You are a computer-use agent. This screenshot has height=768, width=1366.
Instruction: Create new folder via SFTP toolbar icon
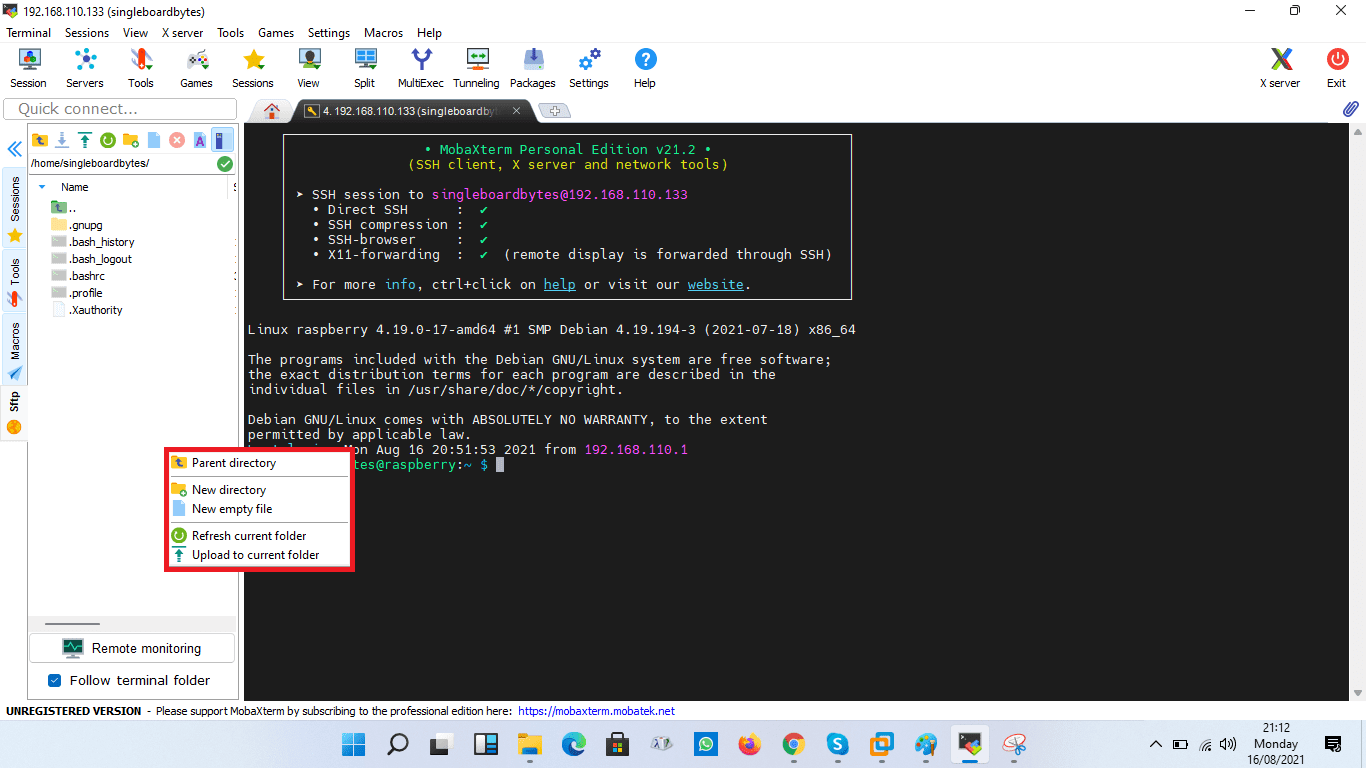pos(131,140)
